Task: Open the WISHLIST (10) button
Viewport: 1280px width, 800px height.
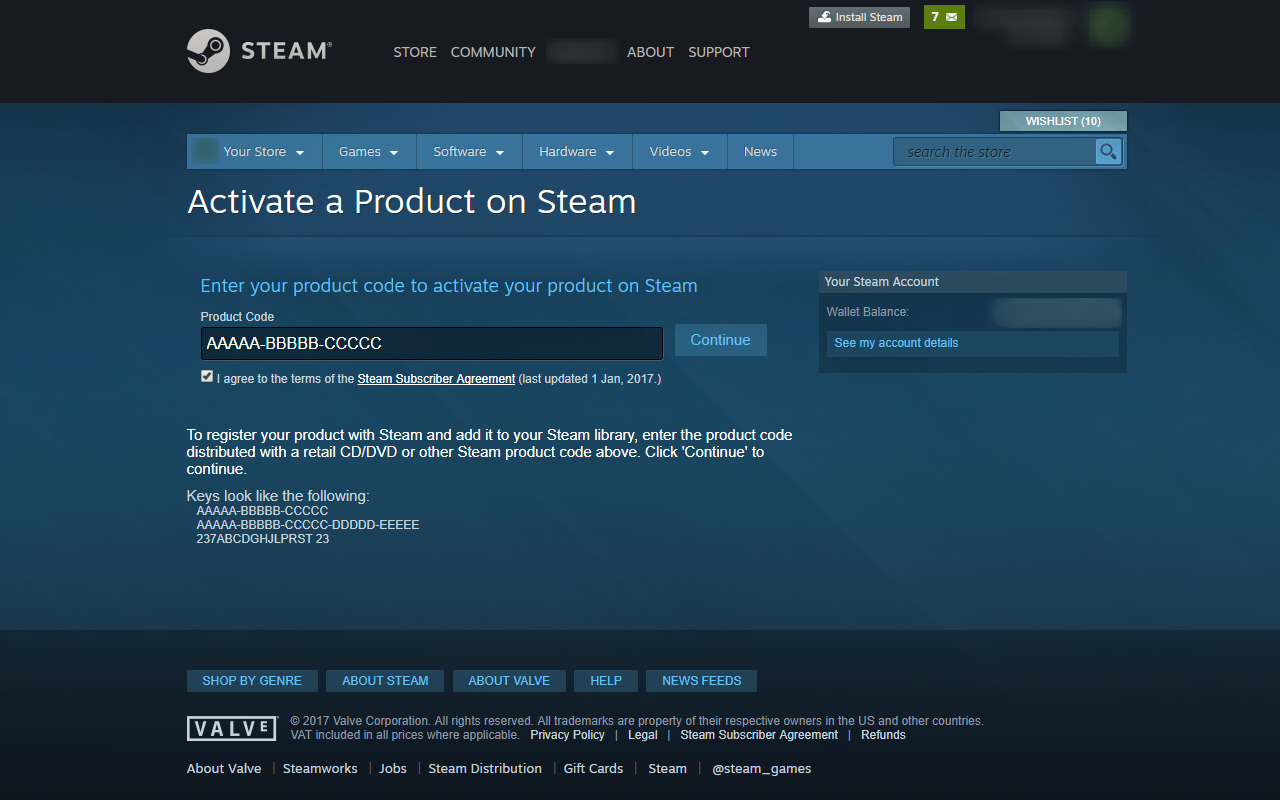Action: point(1062,120)
